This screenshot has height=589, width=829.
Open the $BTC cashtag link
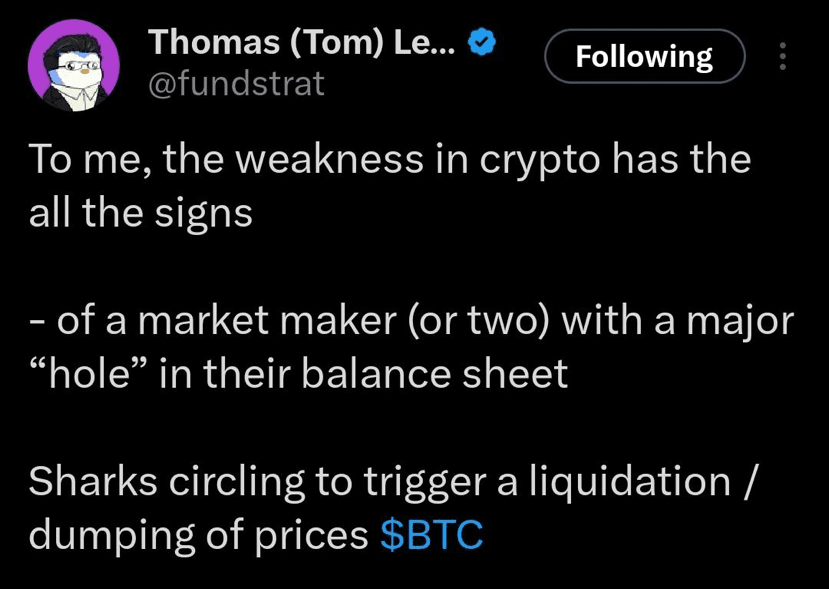tap(431, 535)
